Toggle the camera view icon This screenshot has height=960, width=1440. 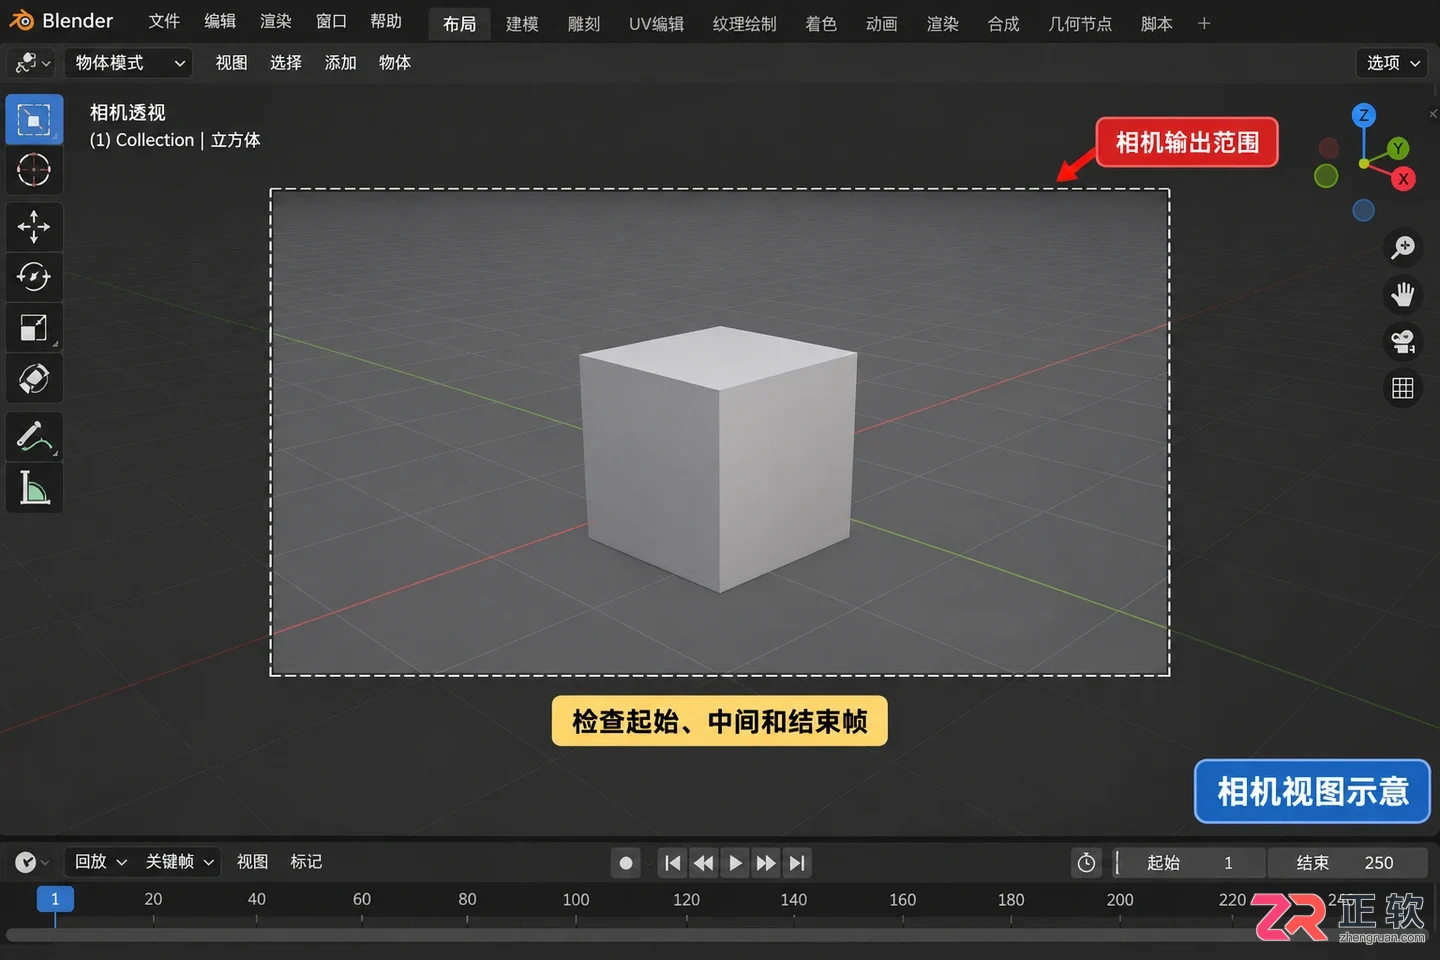[x=1403, y=341]
